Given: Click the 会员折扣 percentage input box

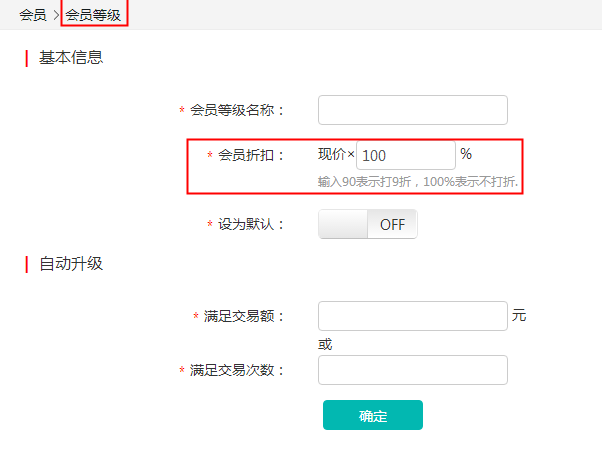Looking at the screenshot, I should click(x=405, y=155).
